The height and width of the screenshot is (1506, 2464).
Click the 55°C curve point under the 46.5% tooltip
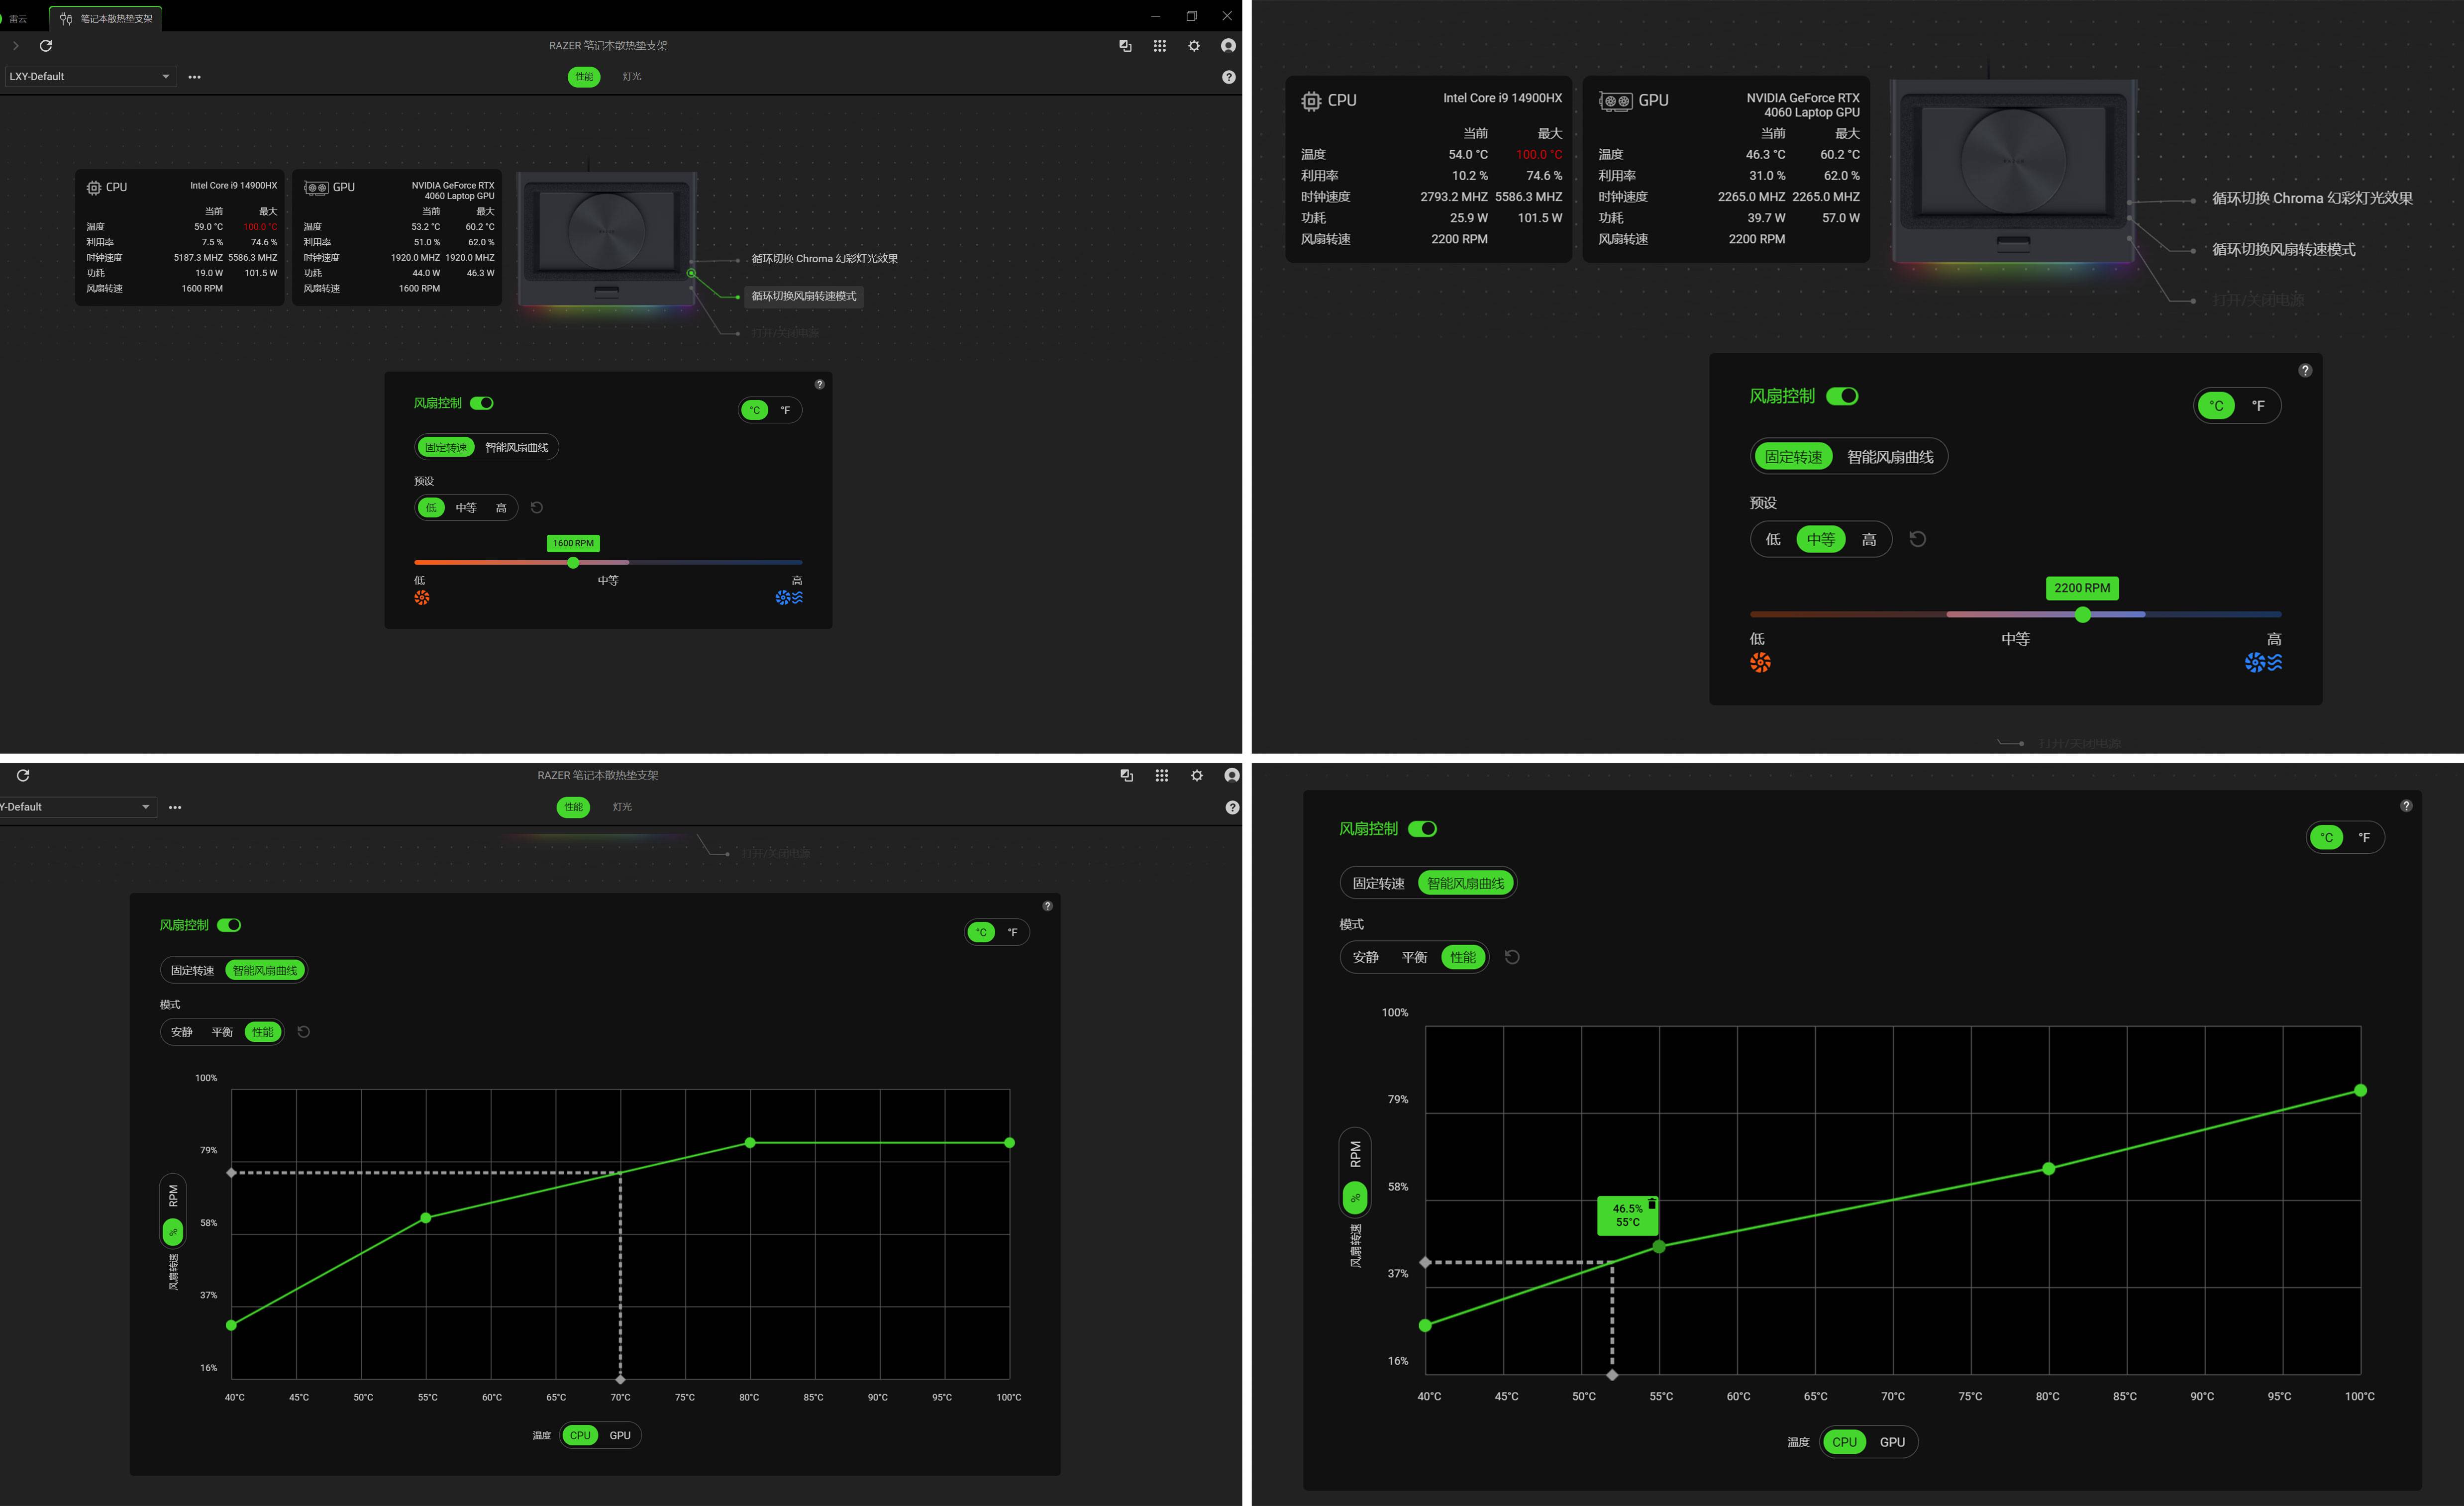[x=1659, y=1246]
